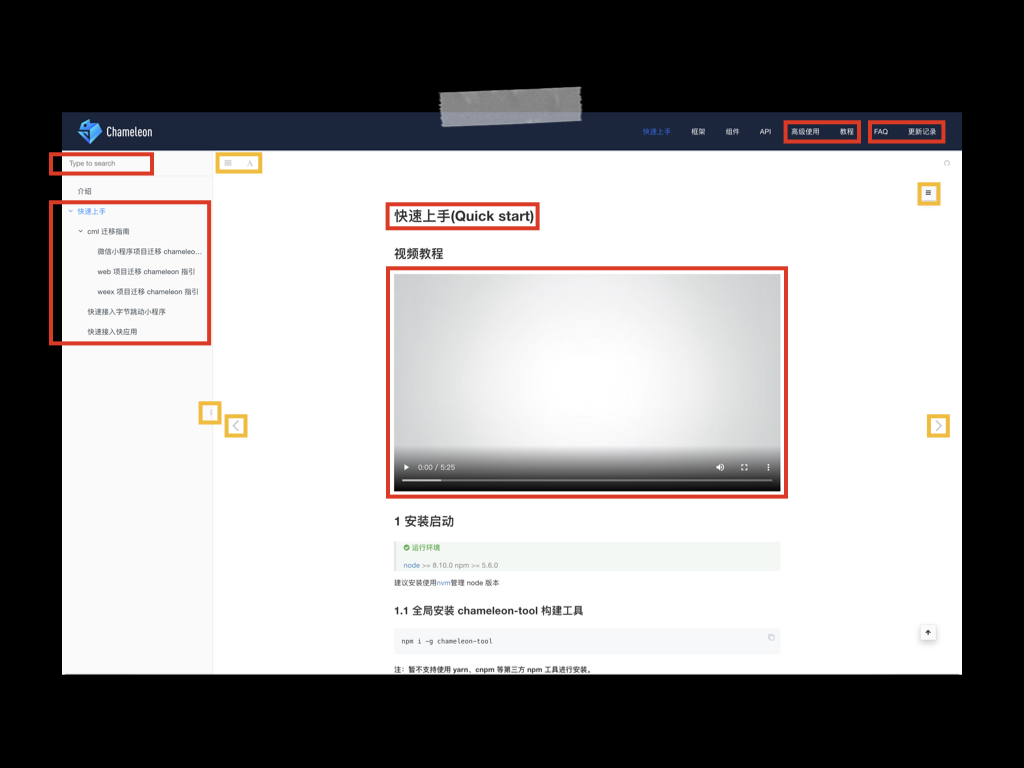Open the 教程 navigation item
The height and width of the screenshot is (768, 1024).
[x=847, y=132]
